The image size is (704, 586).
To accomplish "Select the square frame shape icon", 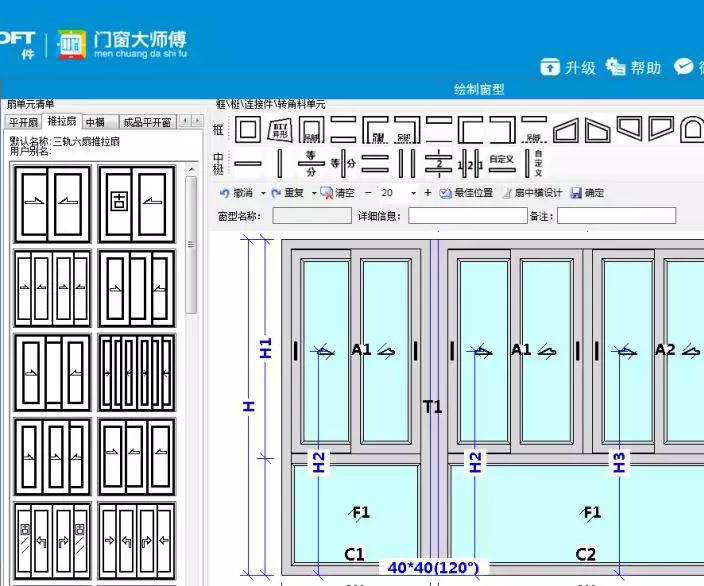I will point(248,129).
